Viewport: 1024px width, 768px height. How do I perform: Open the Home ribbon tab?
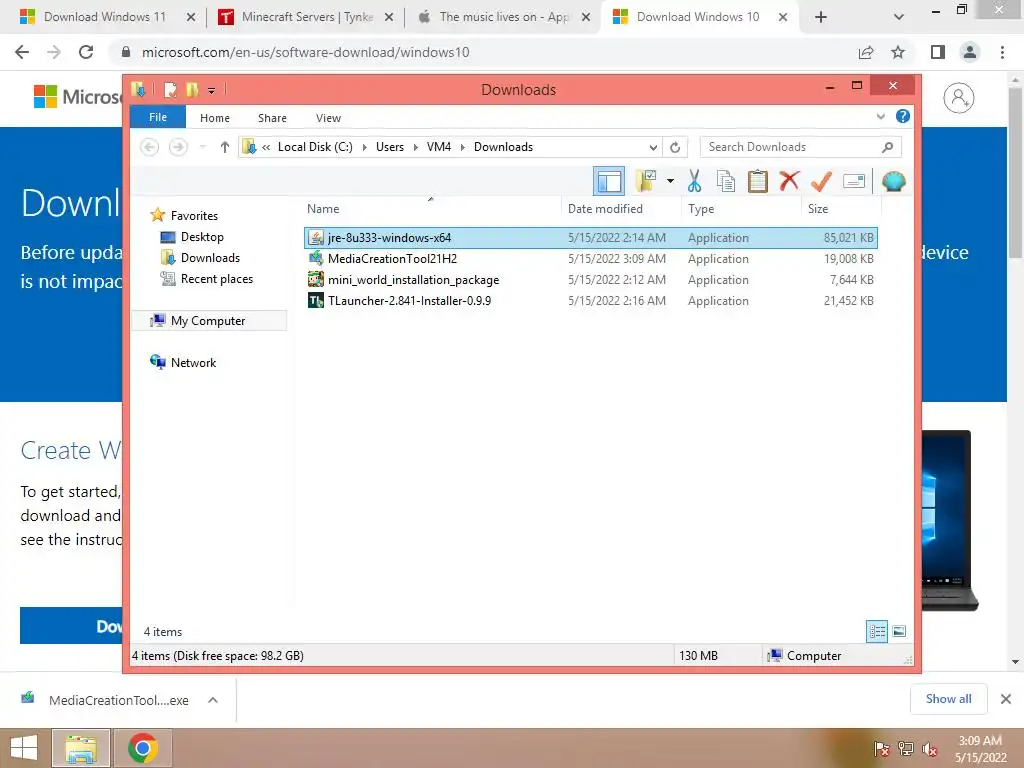point(215,118)
